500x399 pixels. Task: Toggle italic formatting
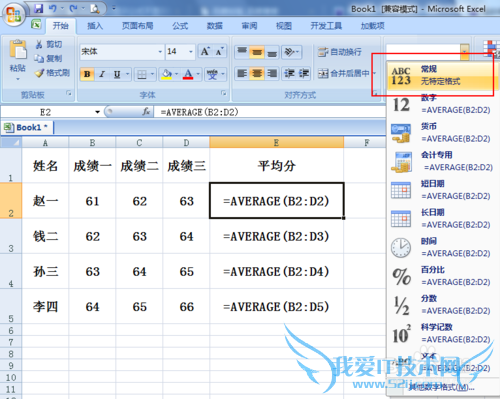(x=102, y=74)
